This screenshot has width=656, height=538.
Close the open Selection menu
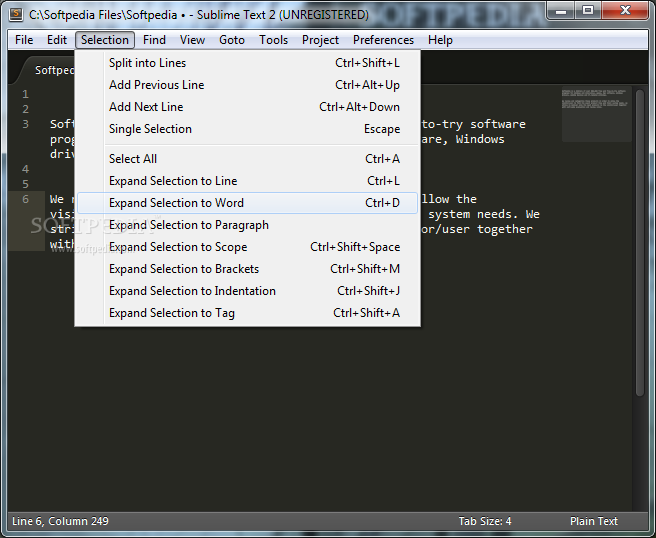105,40
